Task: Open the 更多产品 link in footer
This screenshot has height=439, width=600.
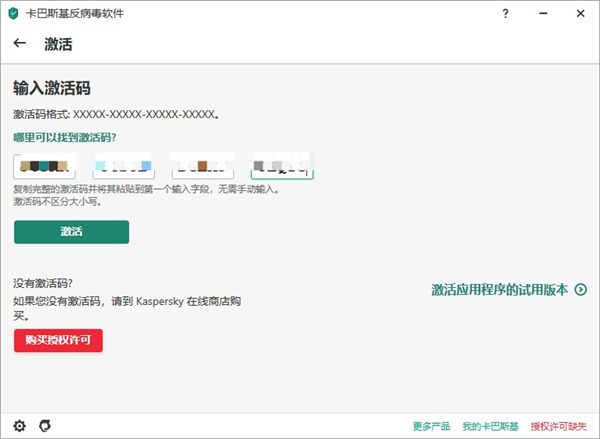Action: pyautogui.click(x=431, y=426)
